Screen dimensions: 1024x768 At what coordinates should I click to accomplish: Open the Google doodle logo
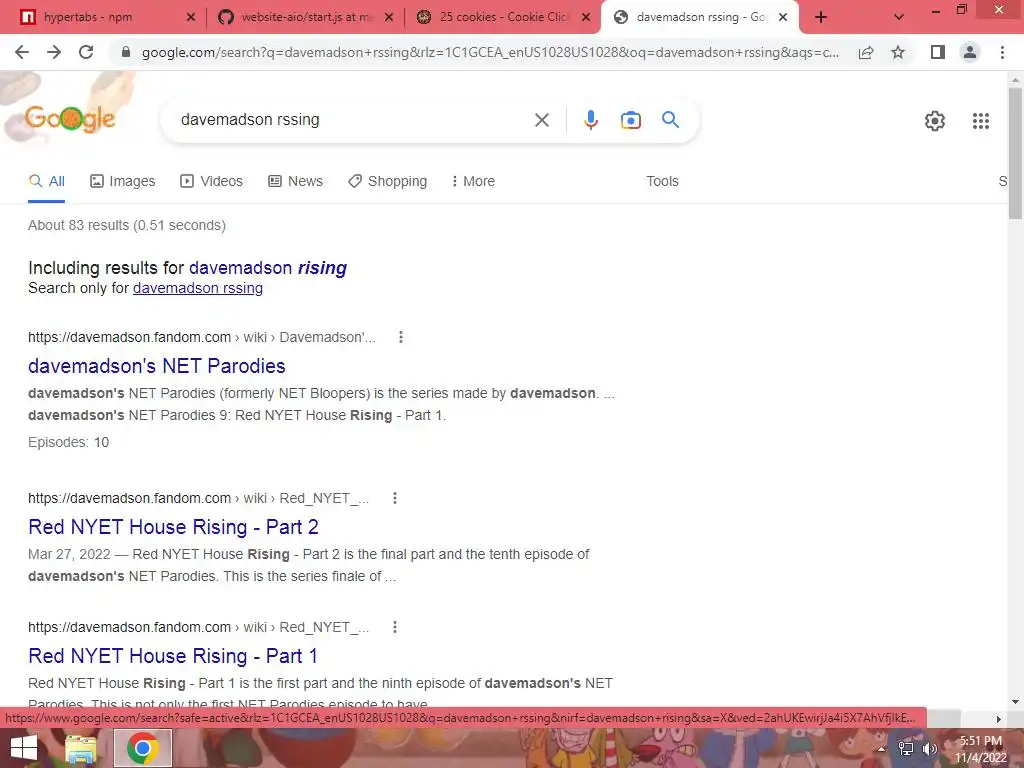coord(70,119)
